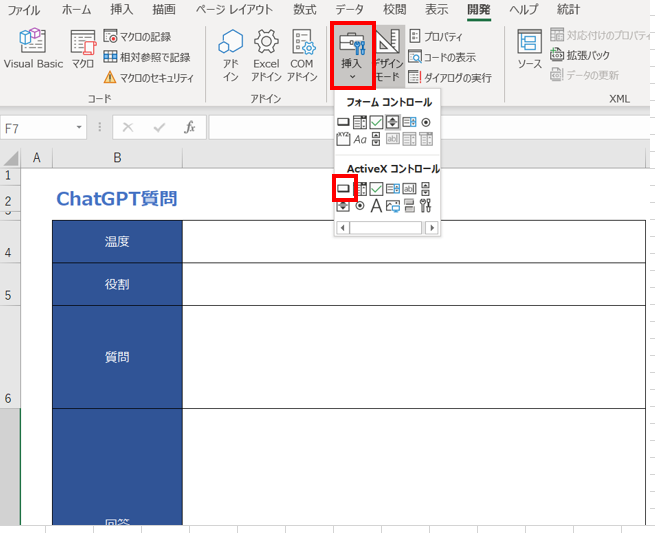Image resolution: width=655 pixels, height=533 pixels.
Task: Click the 質問 label cell
Action: [117, 357]
